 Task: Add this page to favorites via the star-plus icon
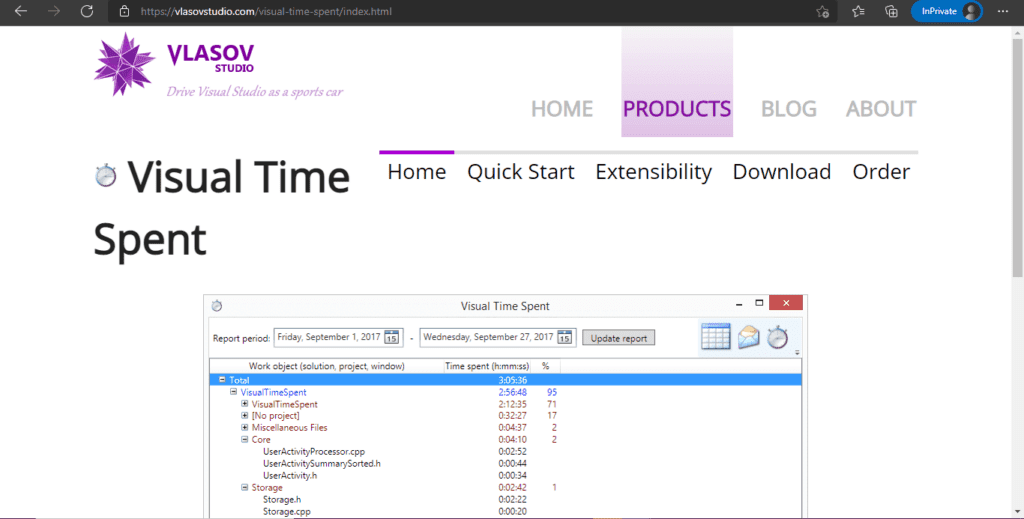click(822, 11)
